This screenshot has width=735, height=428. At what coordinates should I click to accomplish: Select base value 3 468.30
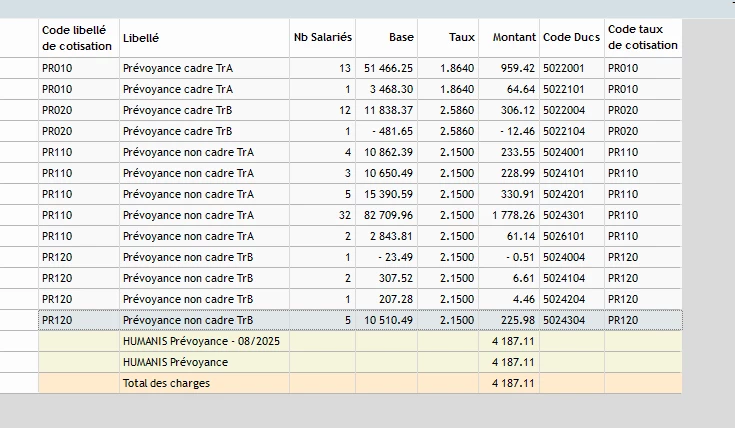(x=391, y=90)
